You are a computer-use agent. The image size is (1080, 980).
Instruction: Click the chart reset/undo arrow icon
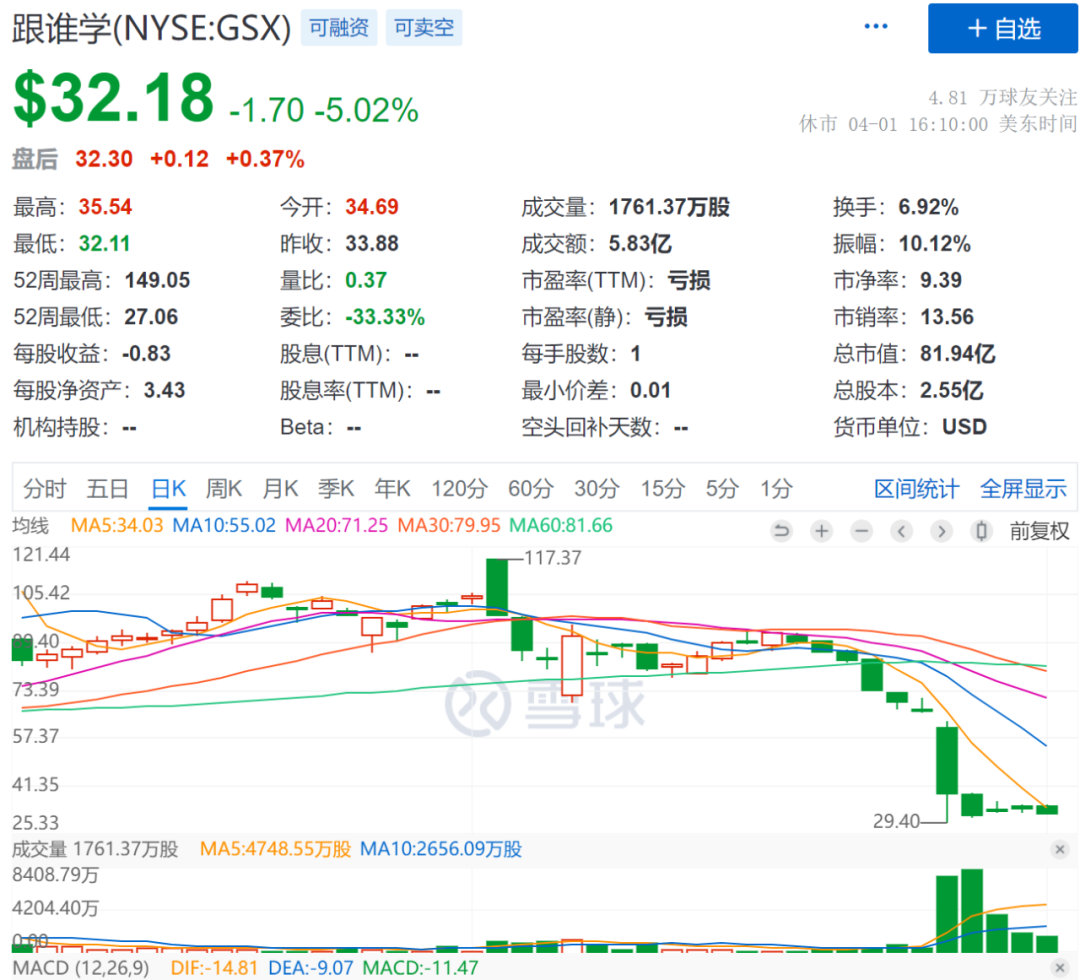click(x=781, y=531)
